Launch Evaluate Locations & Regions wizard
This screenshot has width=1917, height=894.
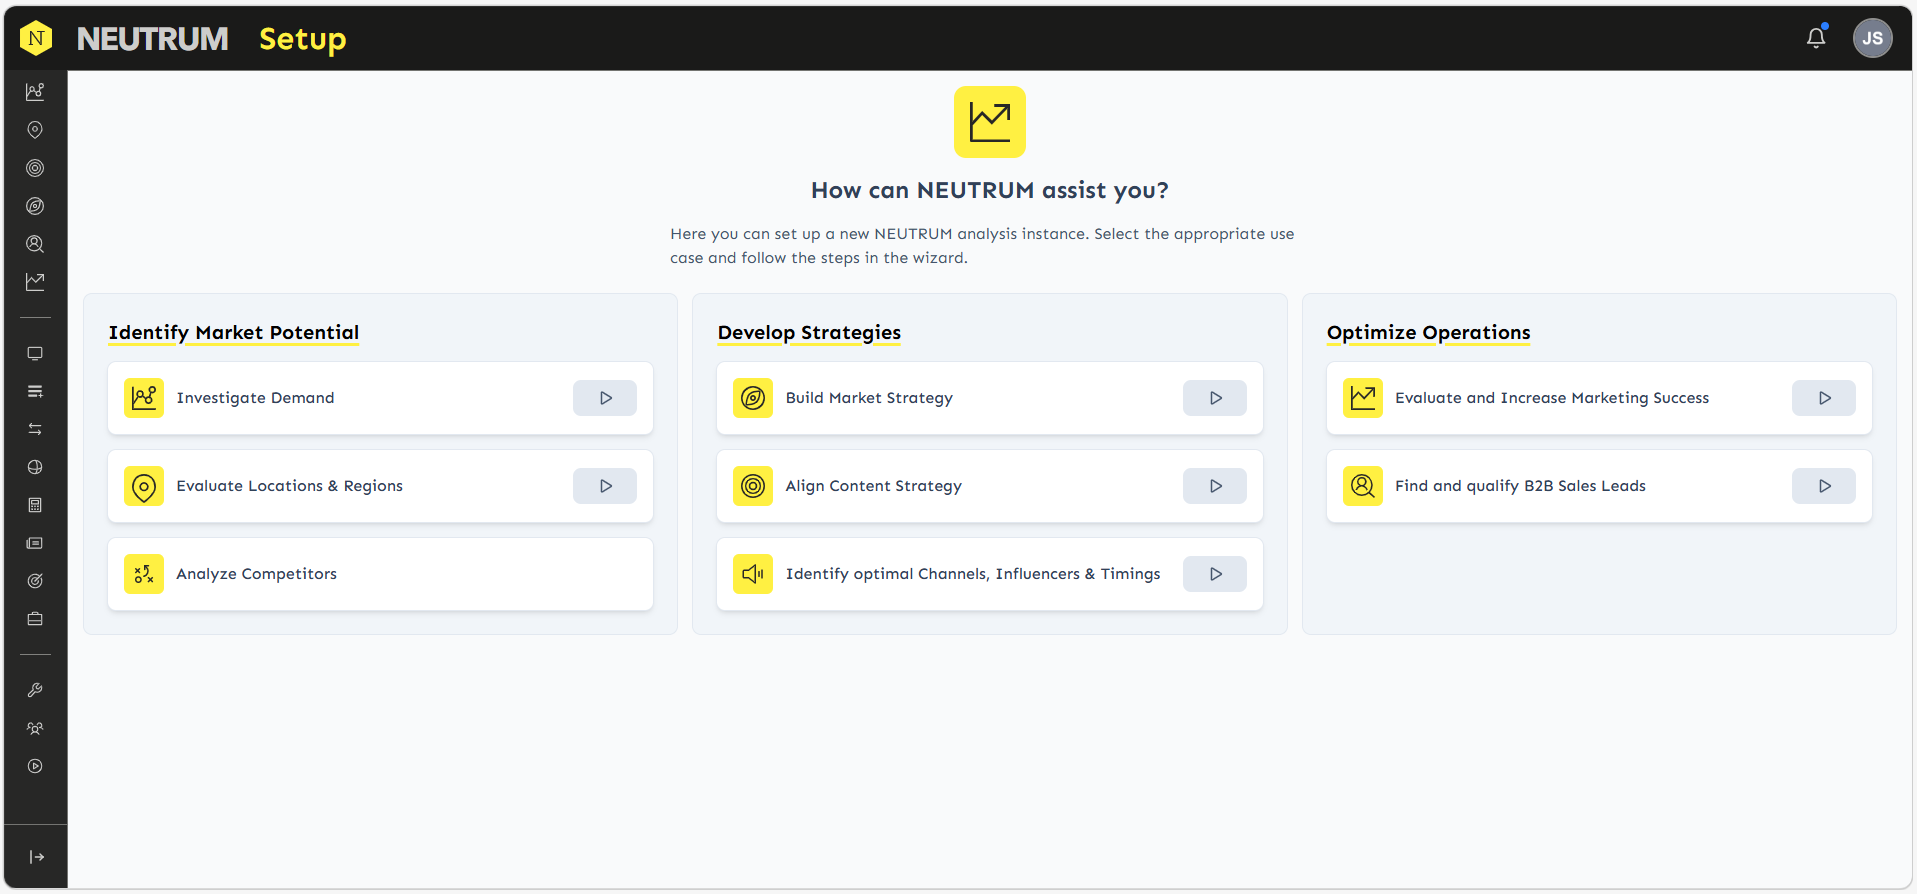pyautogui.click(x=604, y=486)
